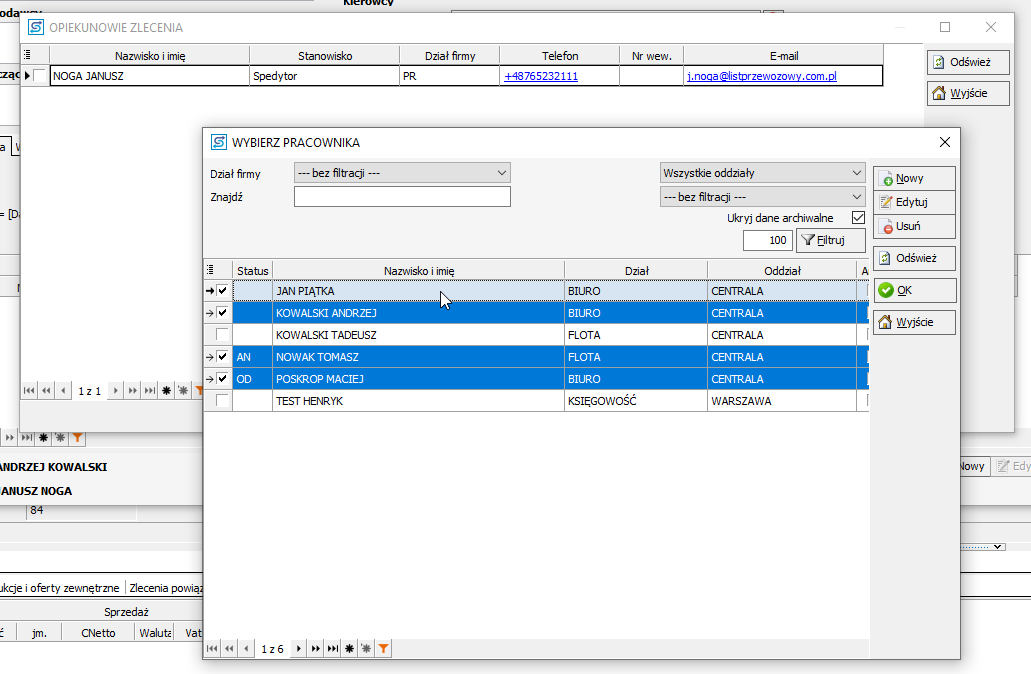Sort by the Oddział column header
The image size is (1031, 674).
tap(782, 270)
